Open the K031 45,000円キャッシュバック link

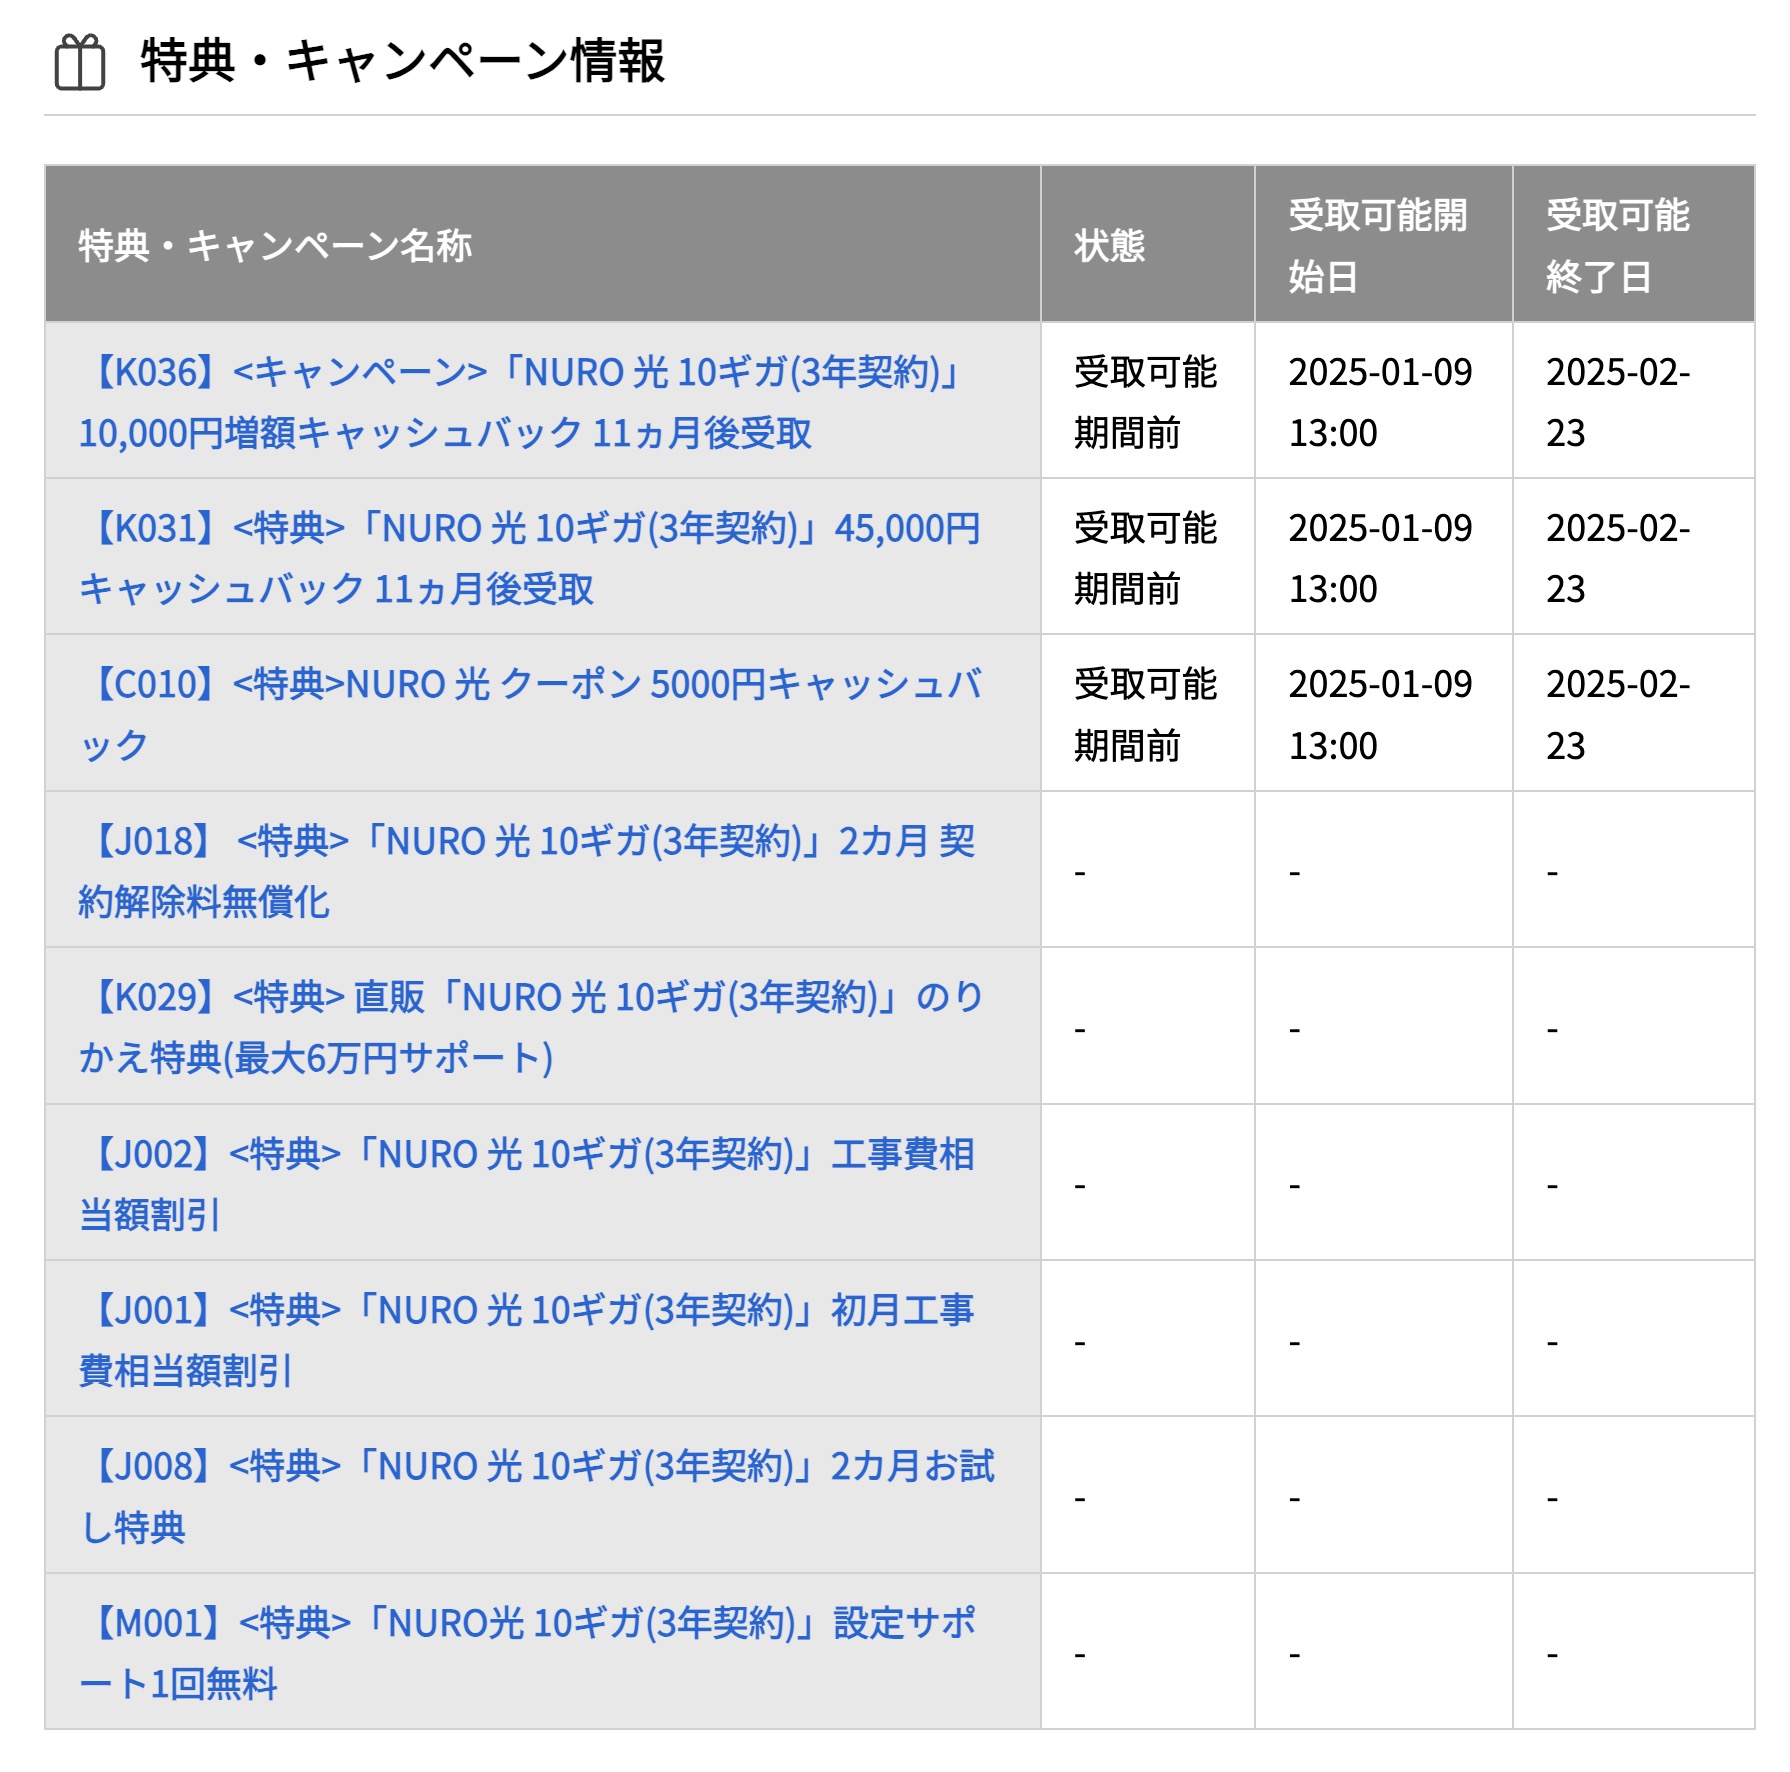point(530,558)
